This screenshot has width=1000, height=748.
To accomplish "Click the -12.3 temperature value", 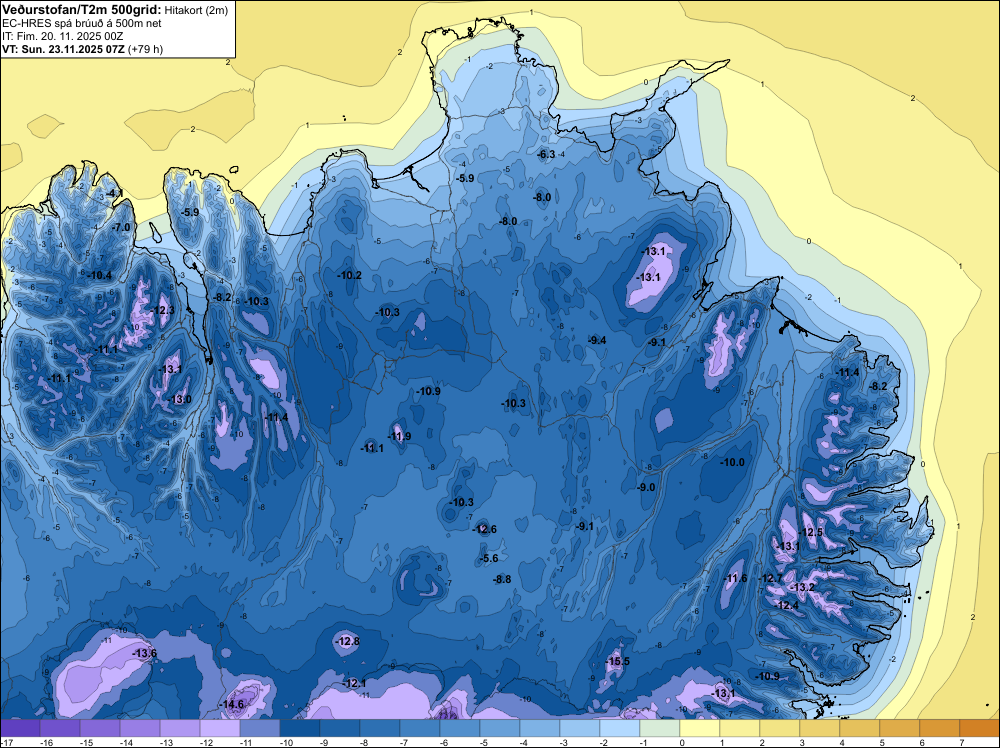I will (x=162, y=310).
